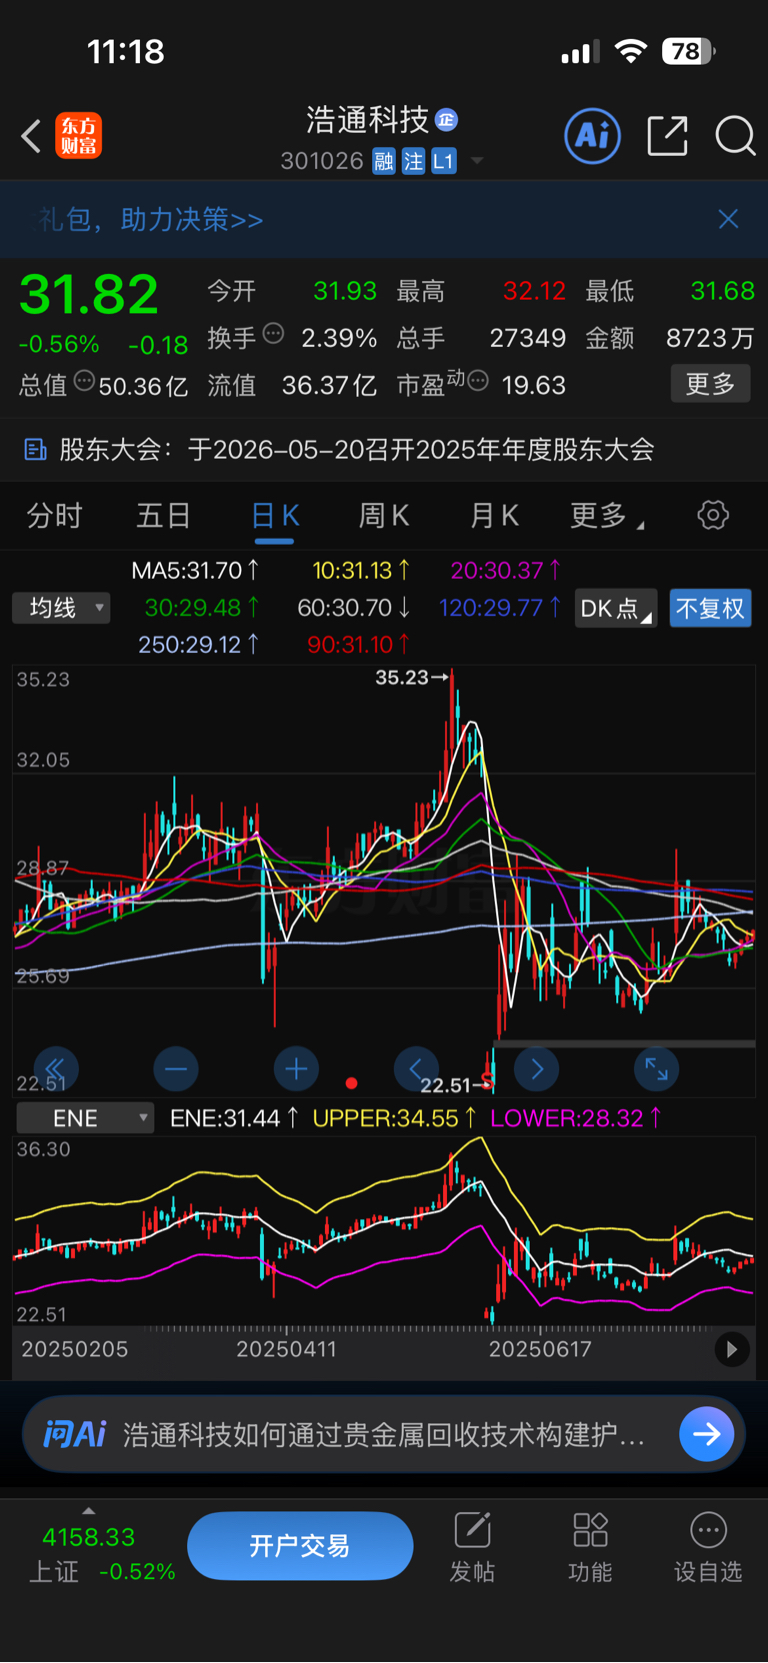The width and height of the screenshot is (768, 1663).
Task: Zoom in chart with plus button
Action: [296, 1069]
